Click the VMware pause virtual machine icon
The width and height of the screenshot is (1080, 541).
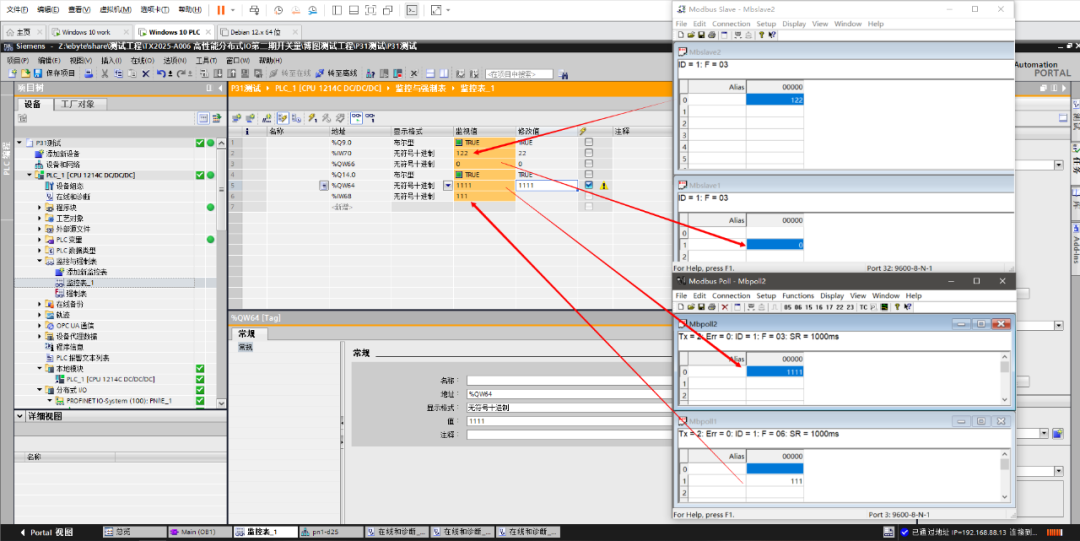[x=220, y=9]
